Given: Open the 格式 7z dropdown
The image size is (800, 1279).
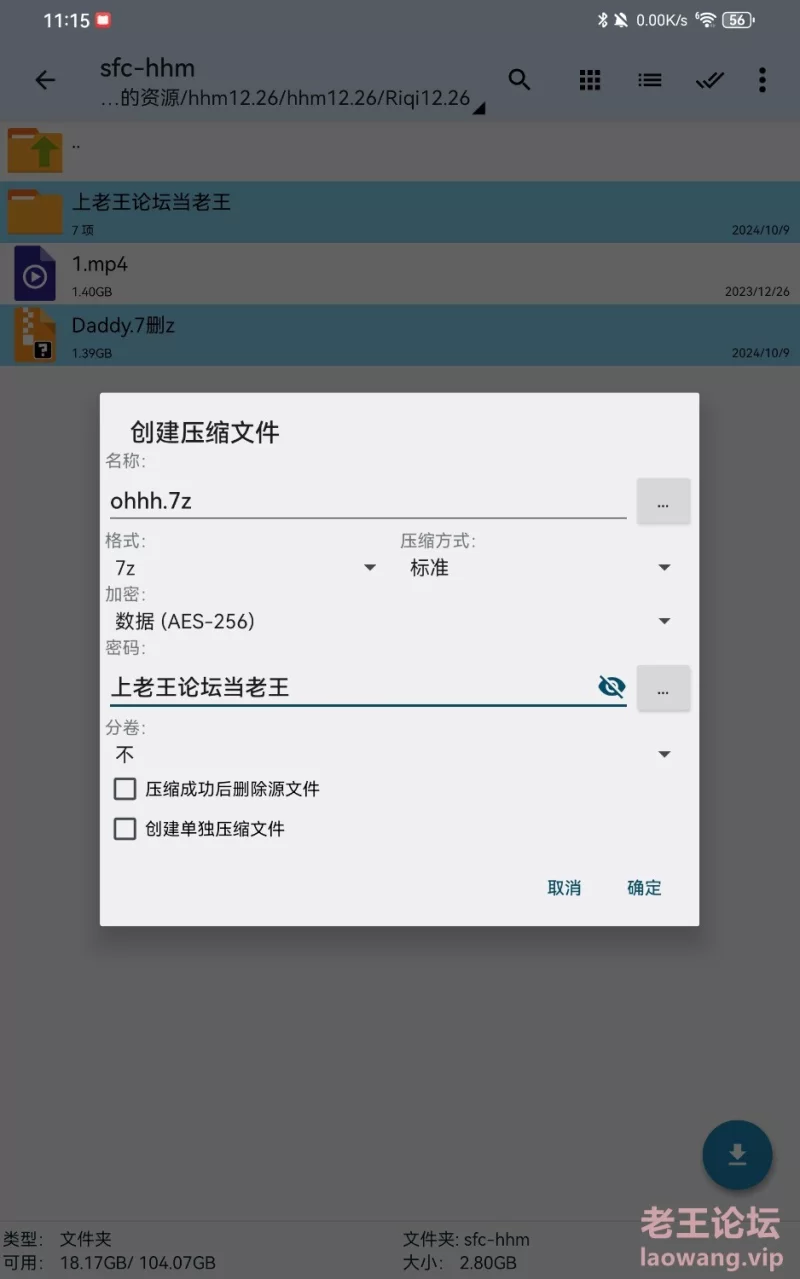Looking at the screenshot, I should click(x=244, y=568).
